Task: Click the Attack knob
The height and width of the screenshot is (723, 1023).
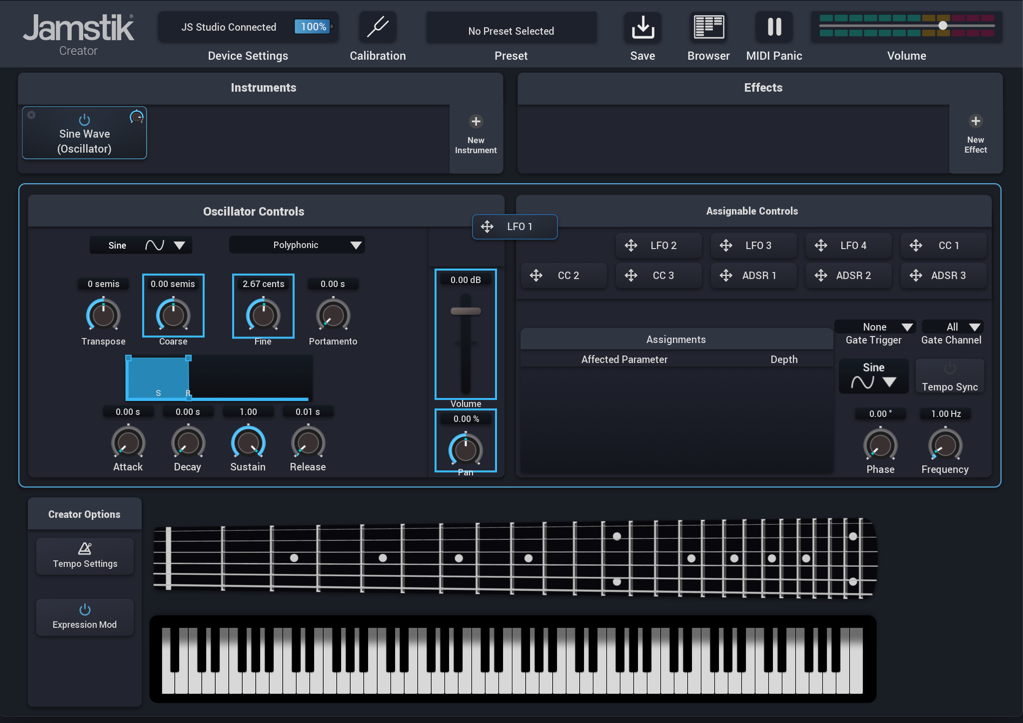Action: (x=128, y=442)
